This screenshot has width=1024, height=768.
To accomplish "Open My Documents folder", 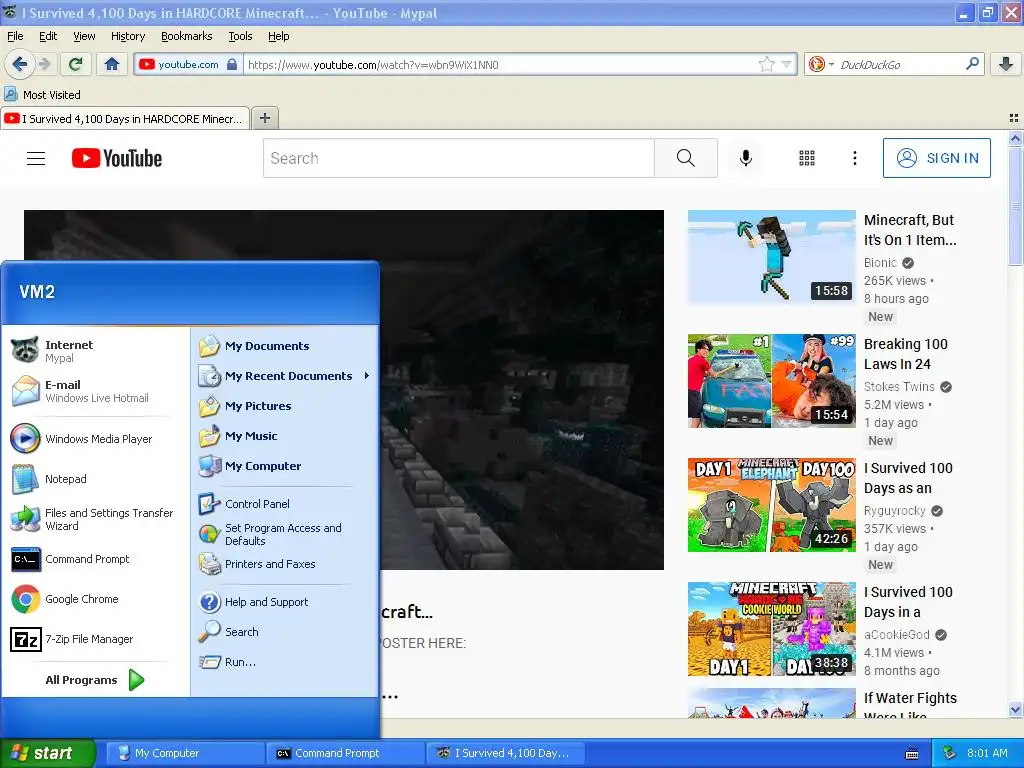I will click(285, 346).
